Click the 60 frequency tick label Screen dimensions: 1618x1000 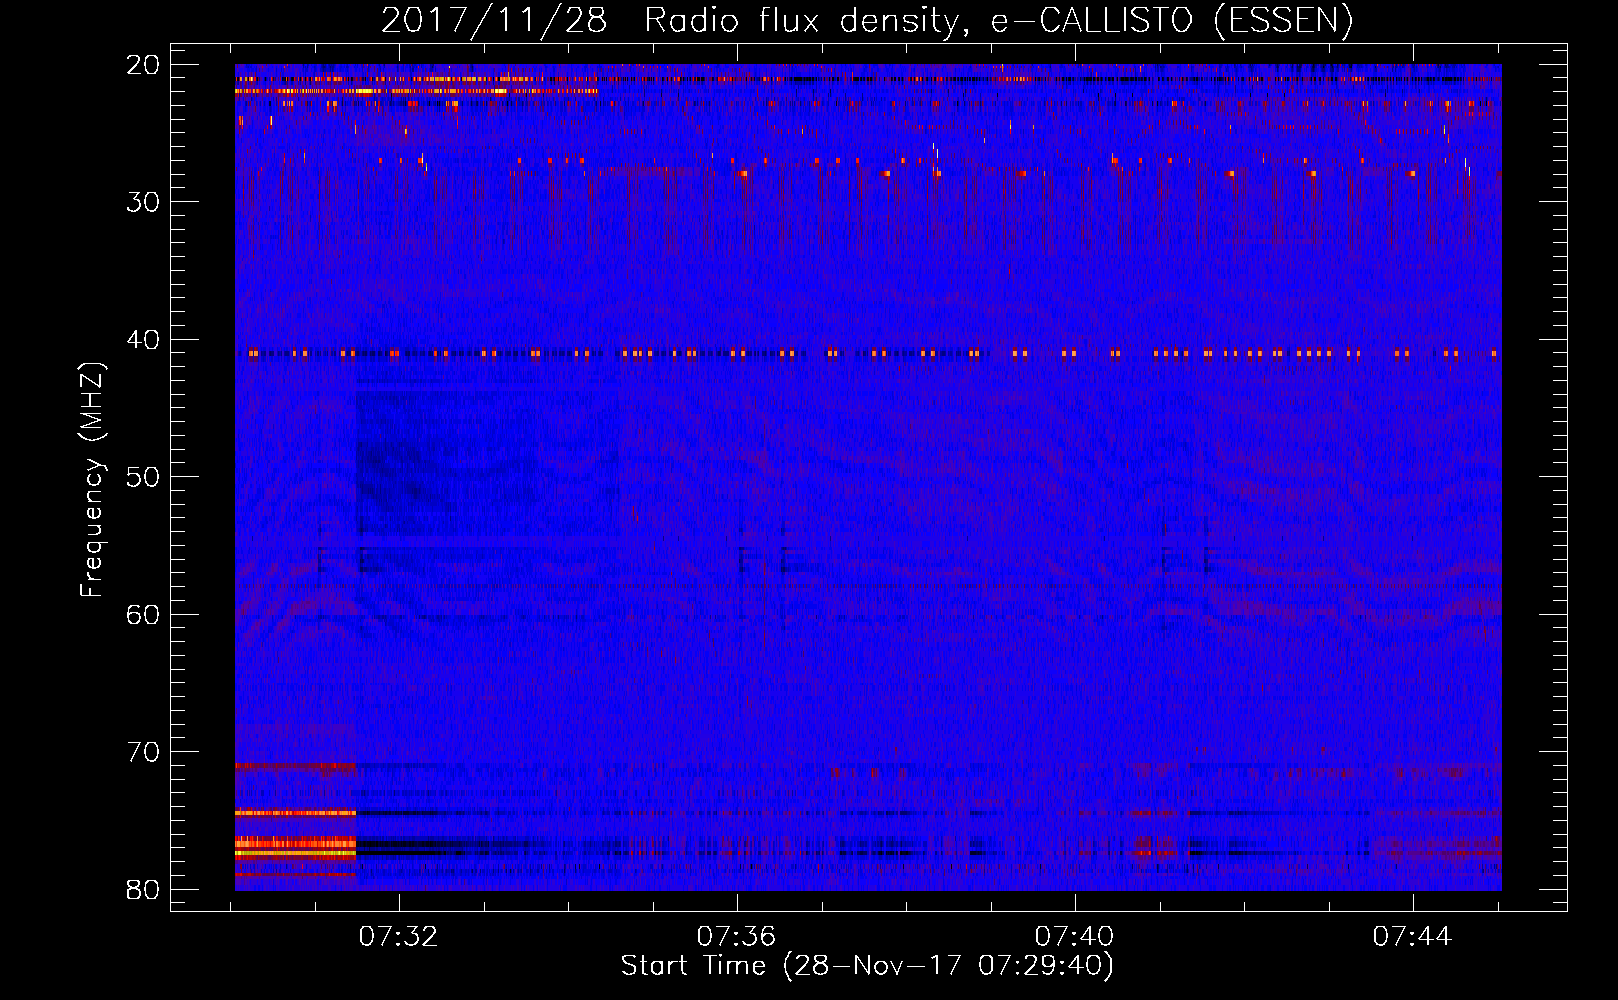click(x=144, y=614)
